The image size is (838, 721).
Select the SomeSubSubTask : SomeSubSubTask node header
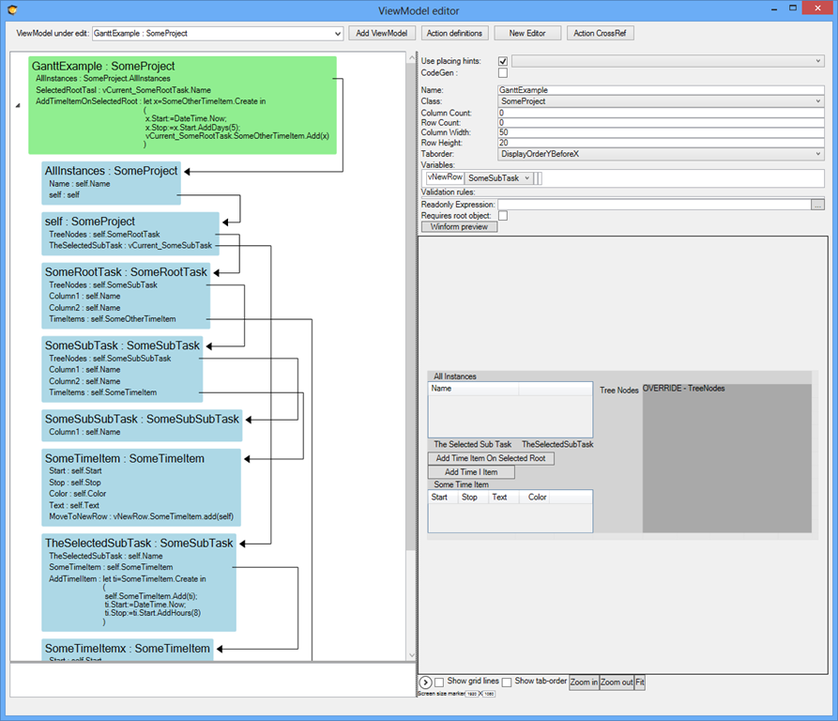click(142, 419)
